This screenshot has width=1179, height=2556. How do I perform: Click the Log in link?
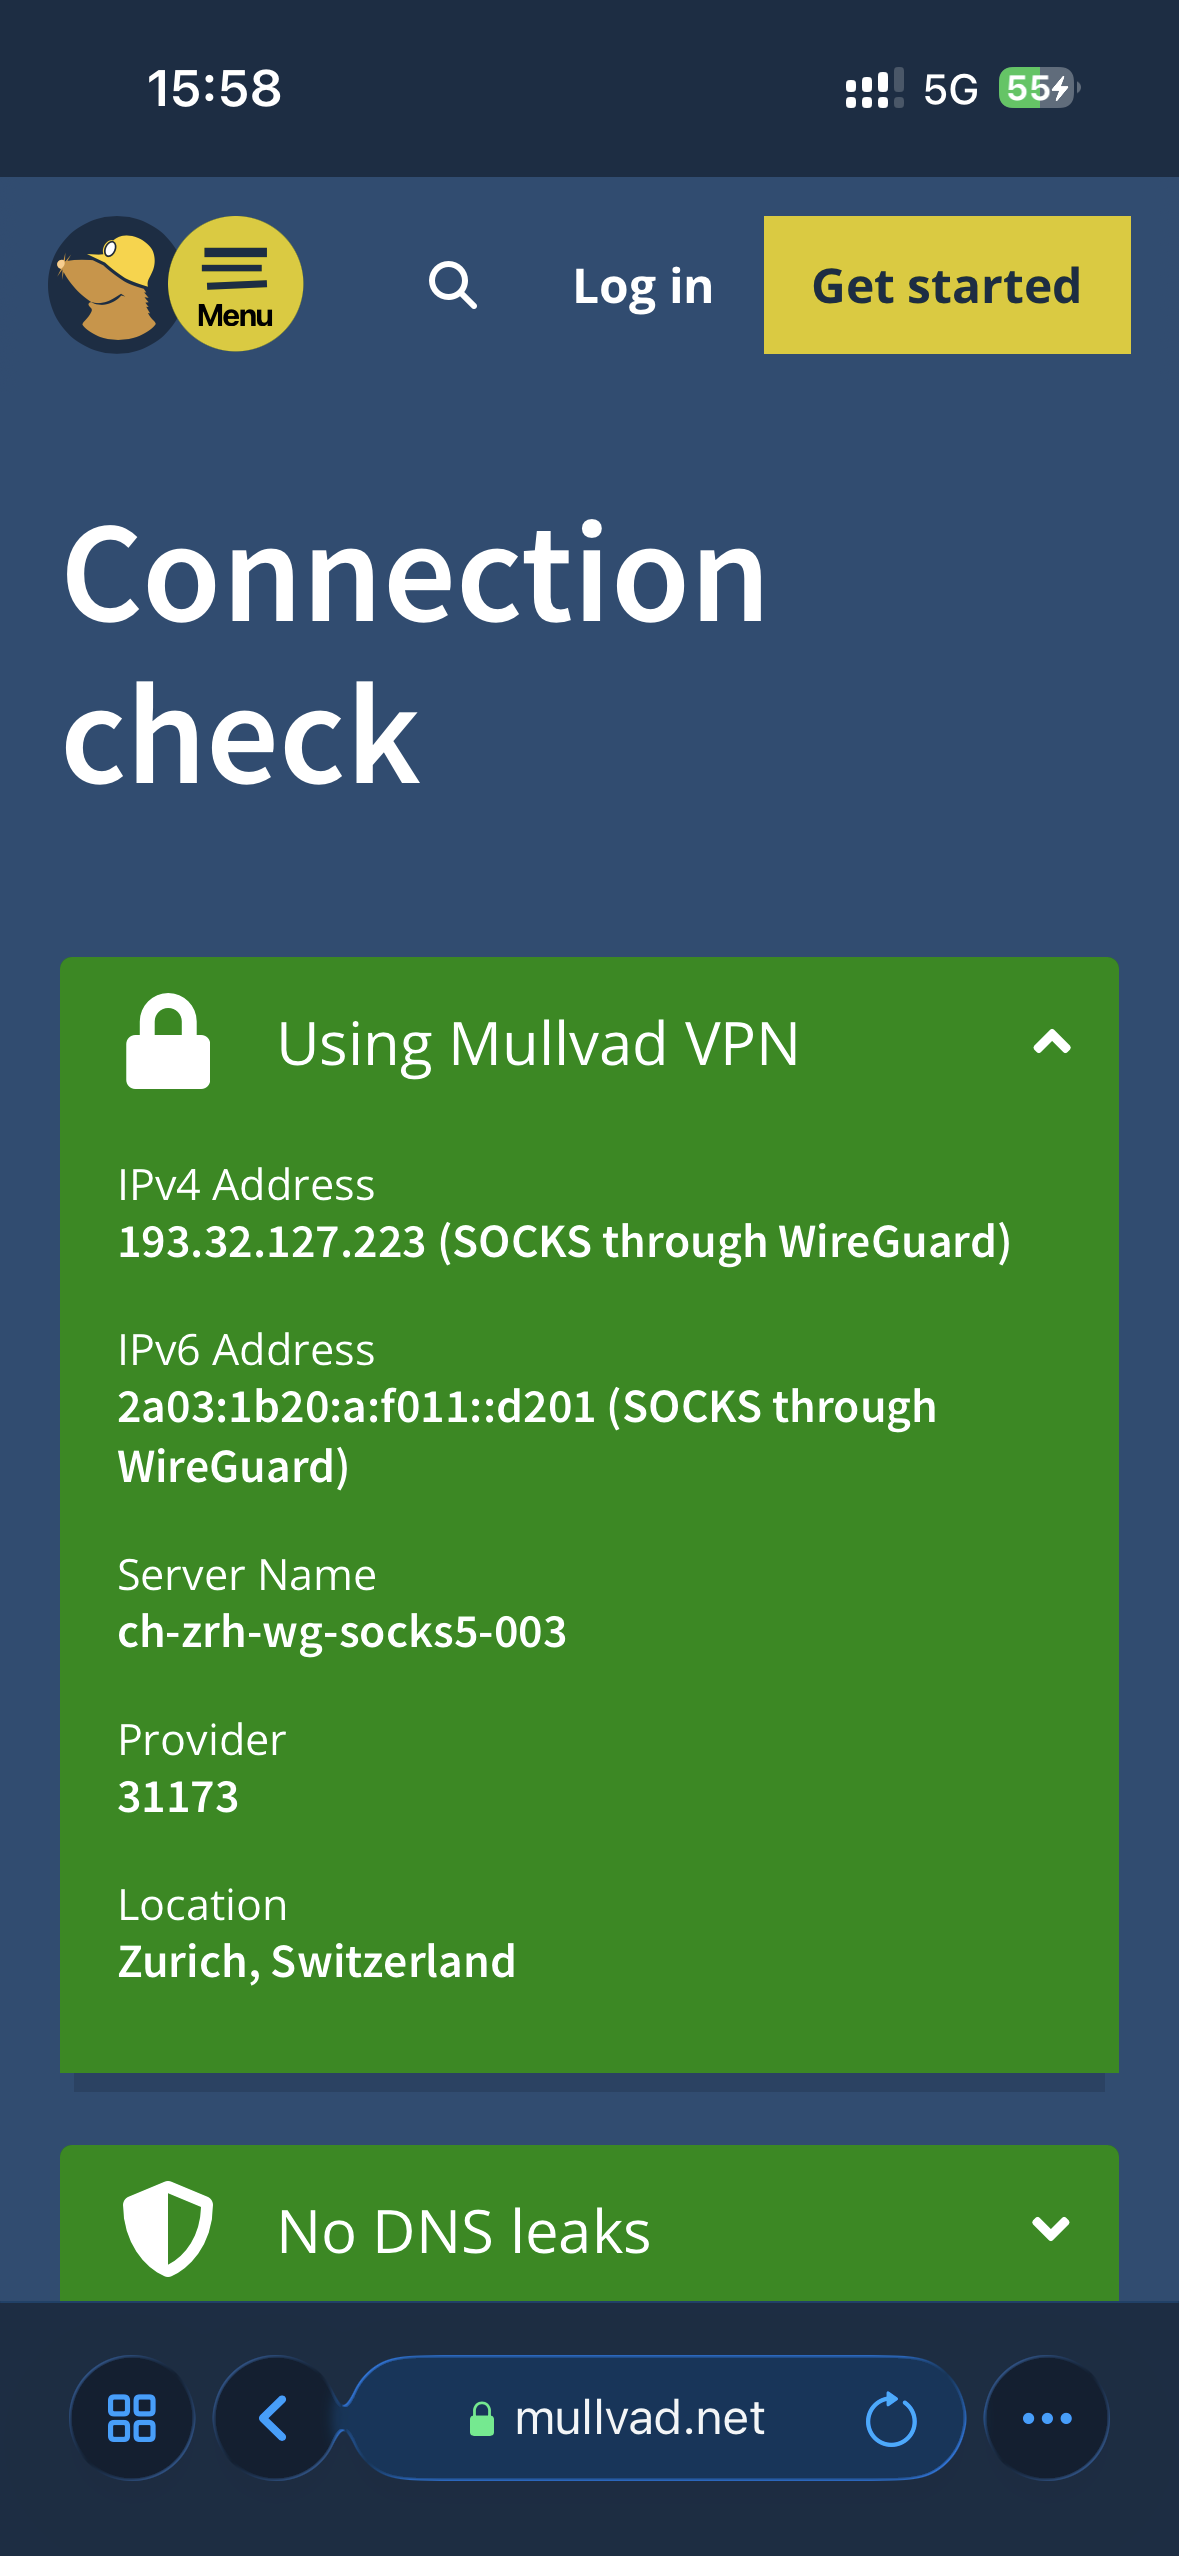643,287
